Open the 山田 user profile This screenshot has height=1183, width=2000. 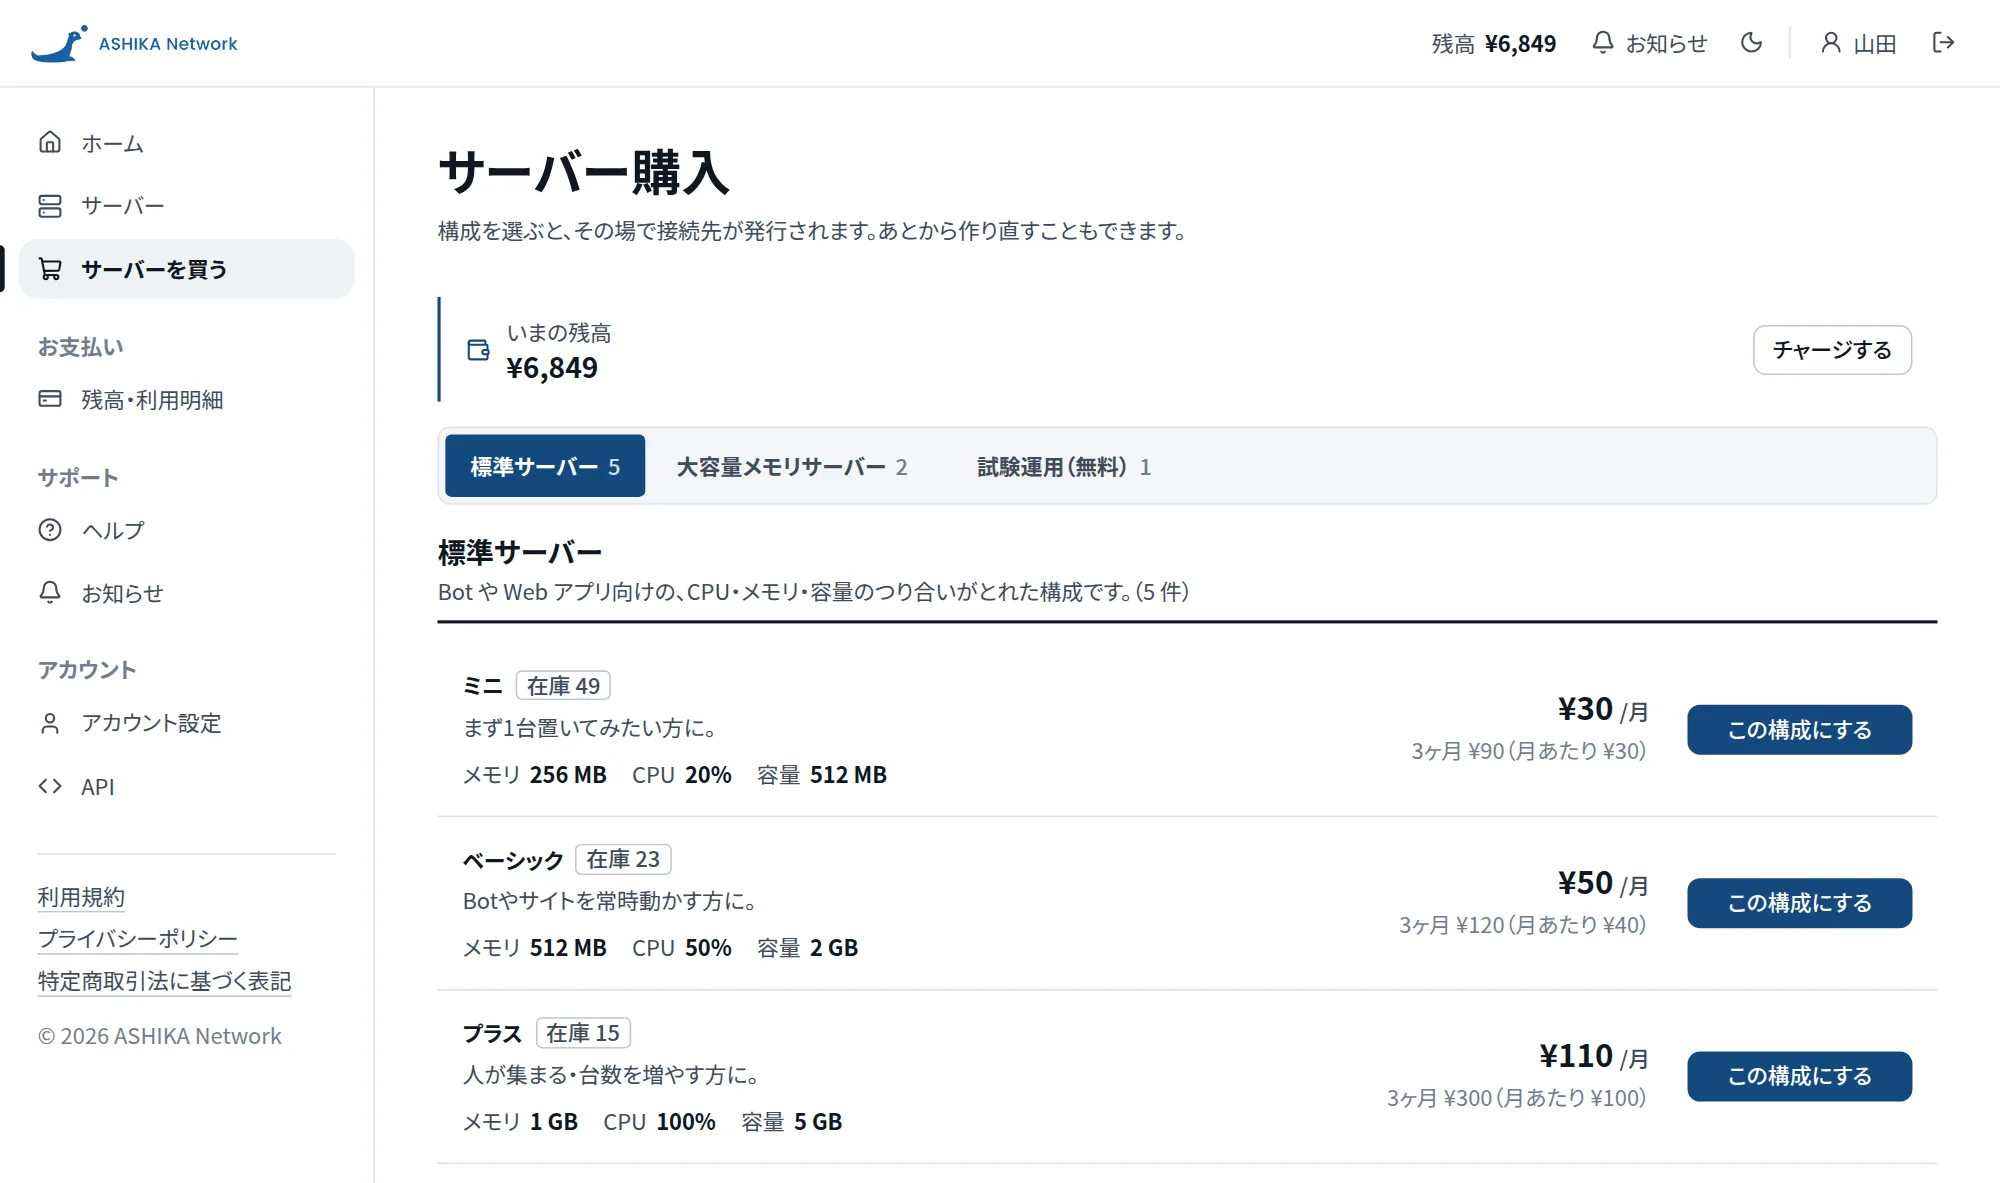point(1858,43)
